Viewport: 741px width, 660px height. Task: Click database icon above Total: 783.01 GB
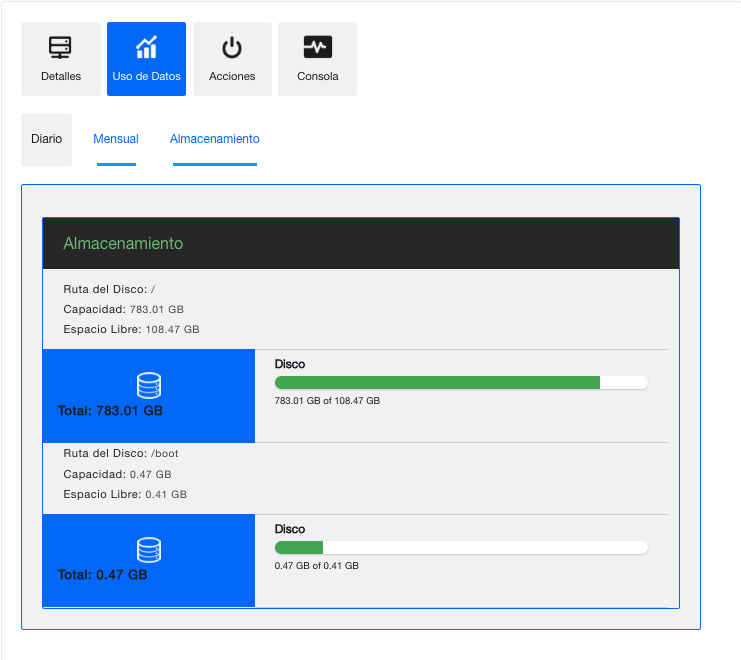(149, 385)
